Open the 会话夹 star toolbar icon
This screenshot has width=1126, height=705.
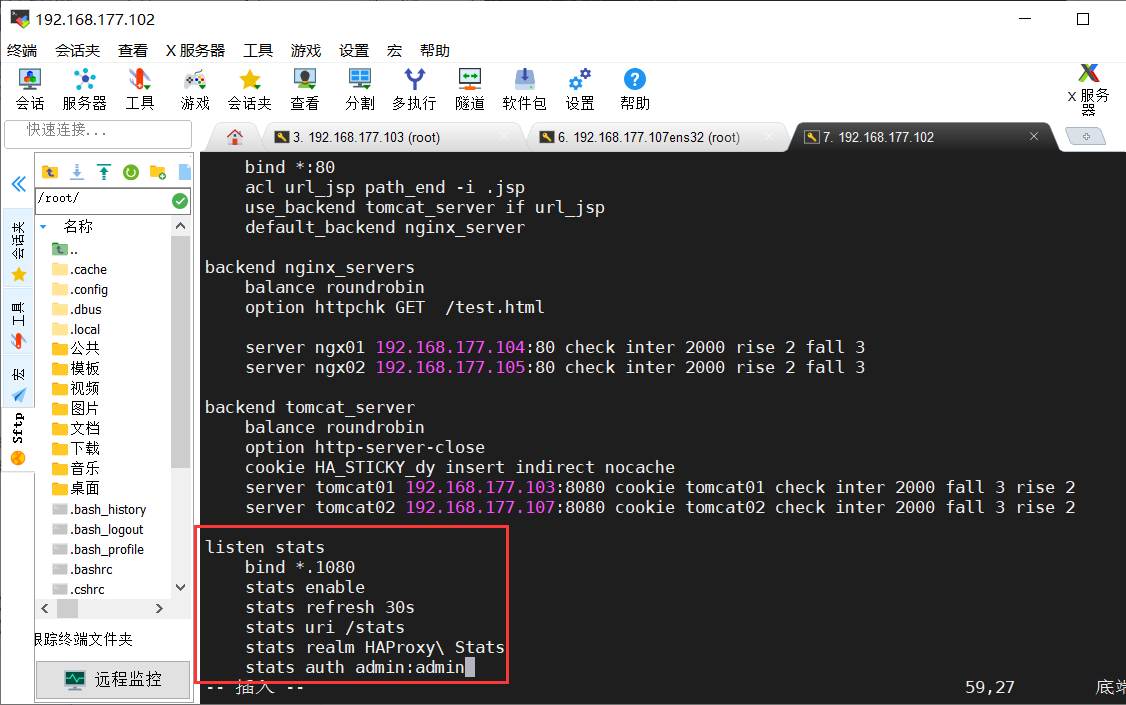pyautogui.click(x=249, y=89)
